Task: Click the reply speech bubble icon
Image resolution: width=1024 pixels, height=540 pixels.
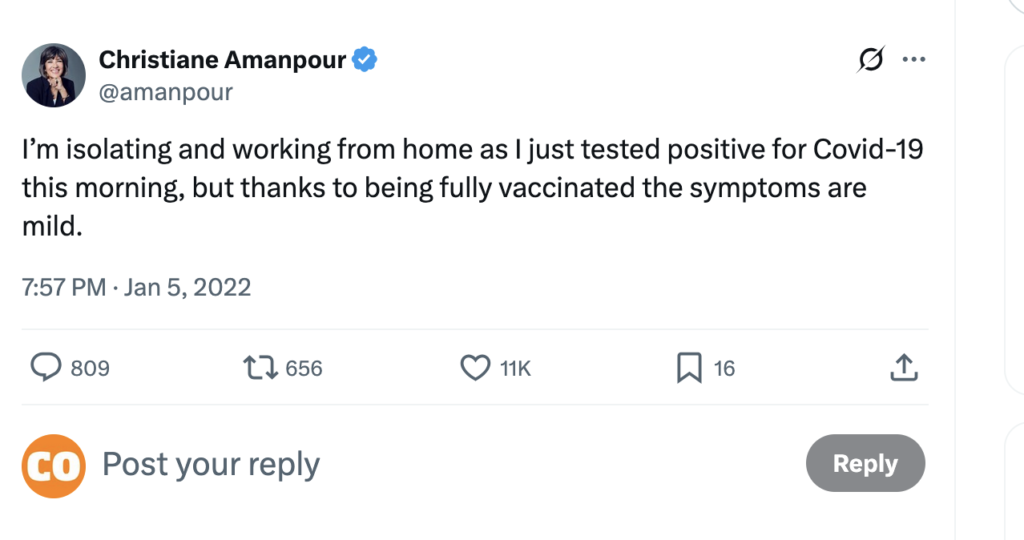Action: 45,368
